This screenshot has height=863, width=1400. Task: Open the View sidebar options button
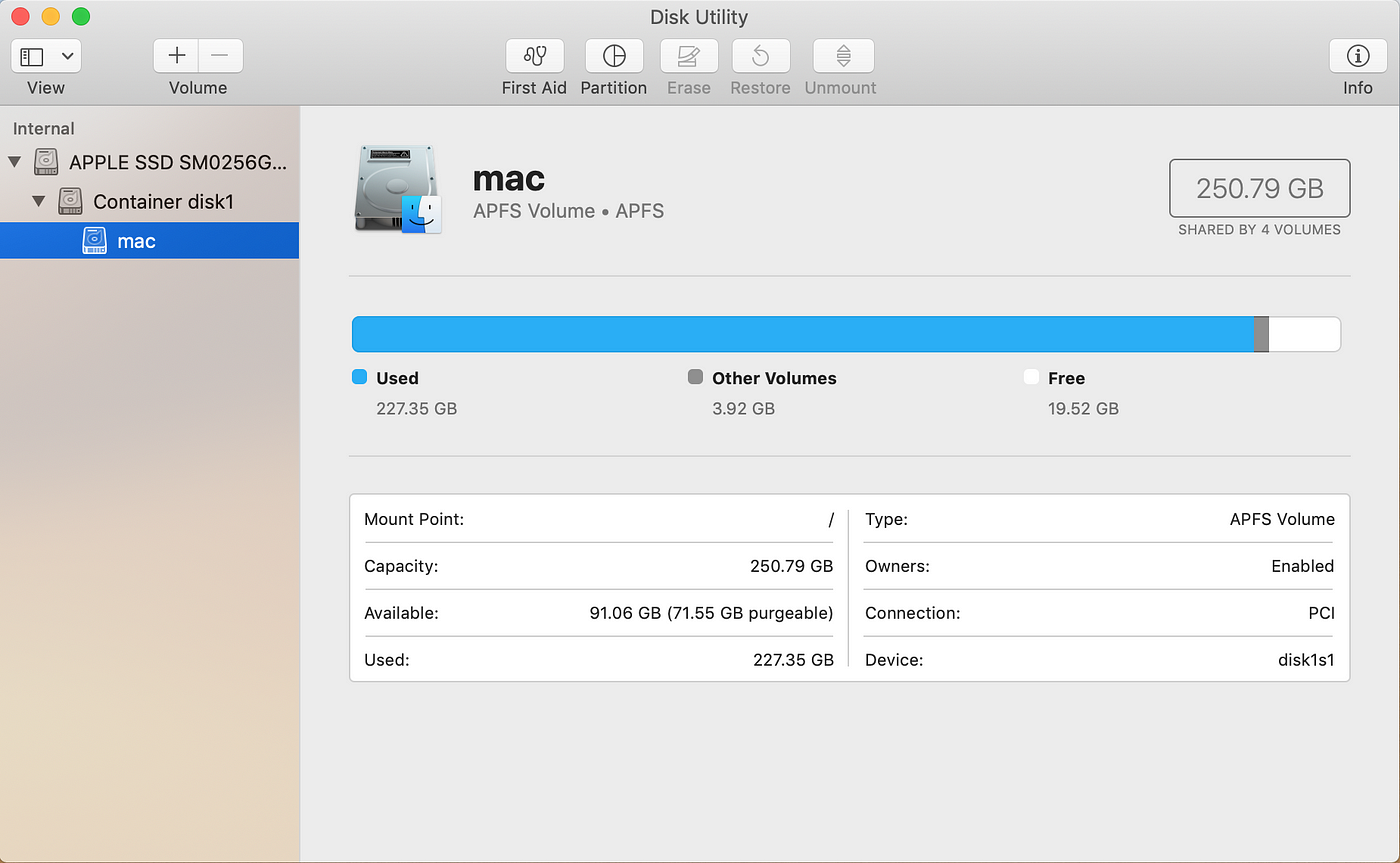pos(46,56)
